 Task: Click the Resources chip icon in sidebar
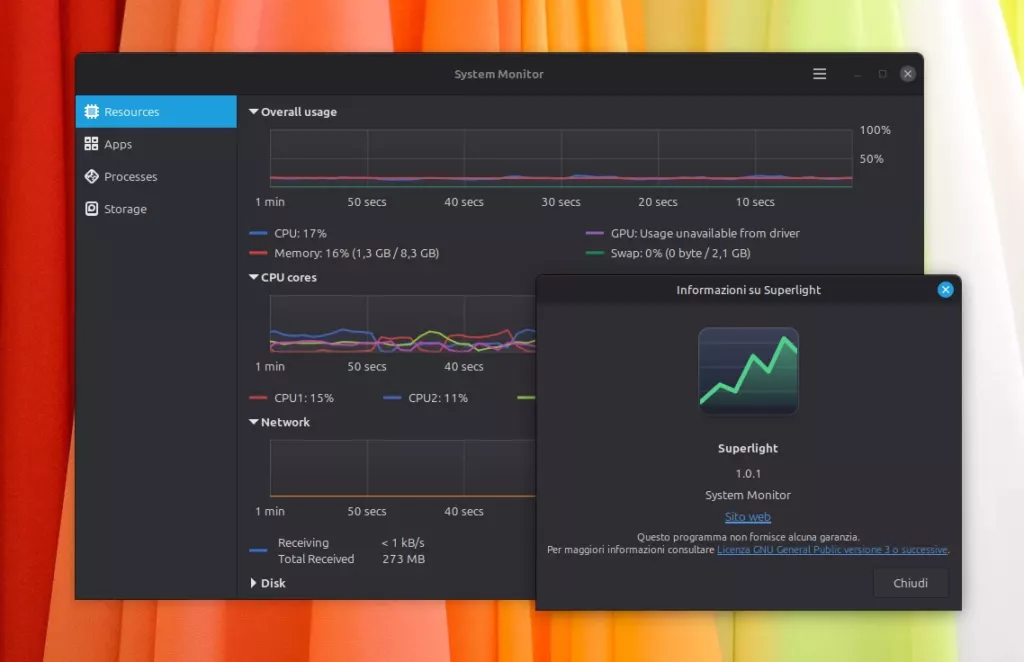pyautogui.click(x=91, y=112)
